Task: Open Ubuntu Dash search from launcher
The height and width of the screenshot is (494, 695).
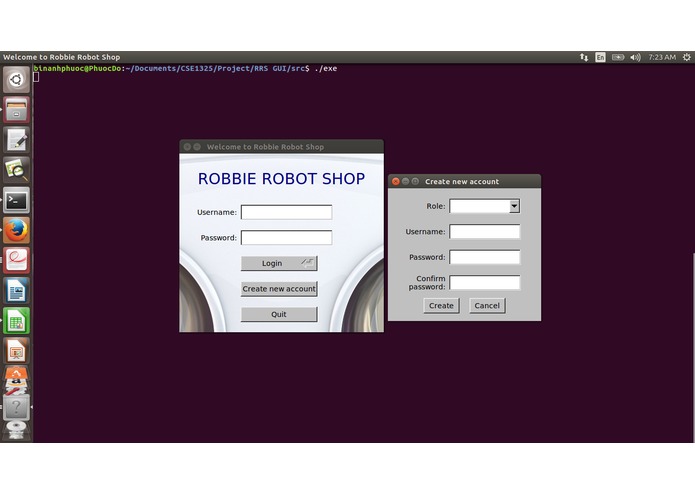Action: pos(16,80)
